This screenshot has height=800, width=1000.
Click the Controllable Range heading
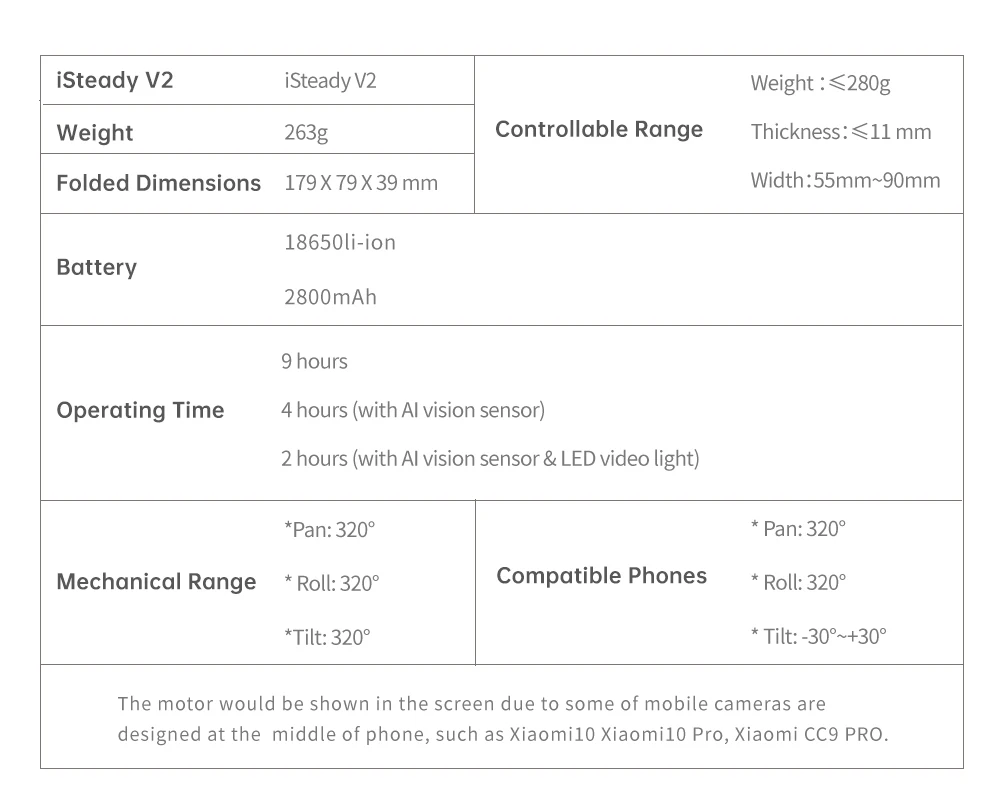pos(599,129)
